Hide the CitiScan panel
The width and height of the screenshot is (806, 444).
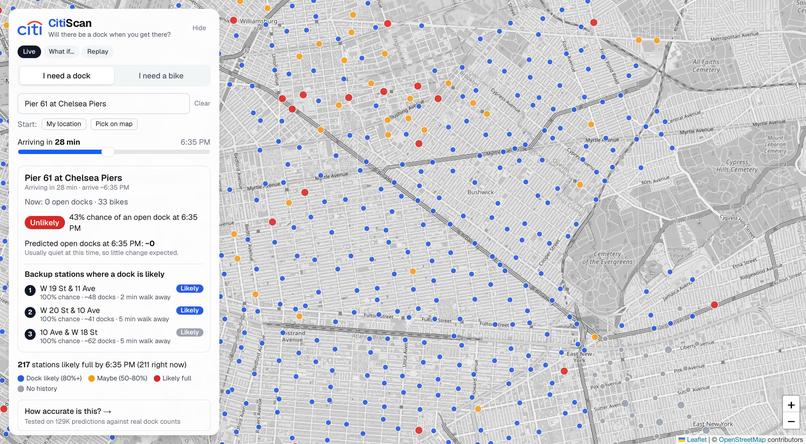coord(199,28)
